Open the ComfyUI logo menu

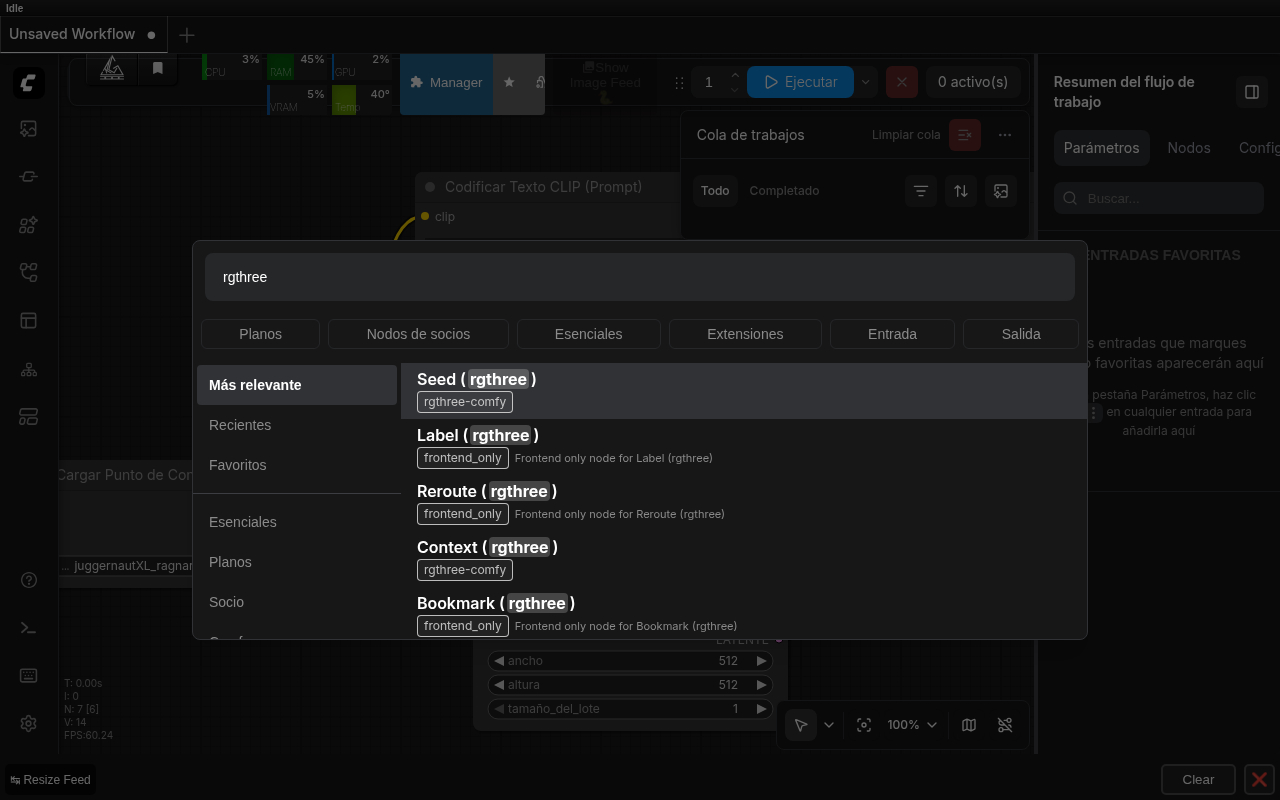coord(29,82)
